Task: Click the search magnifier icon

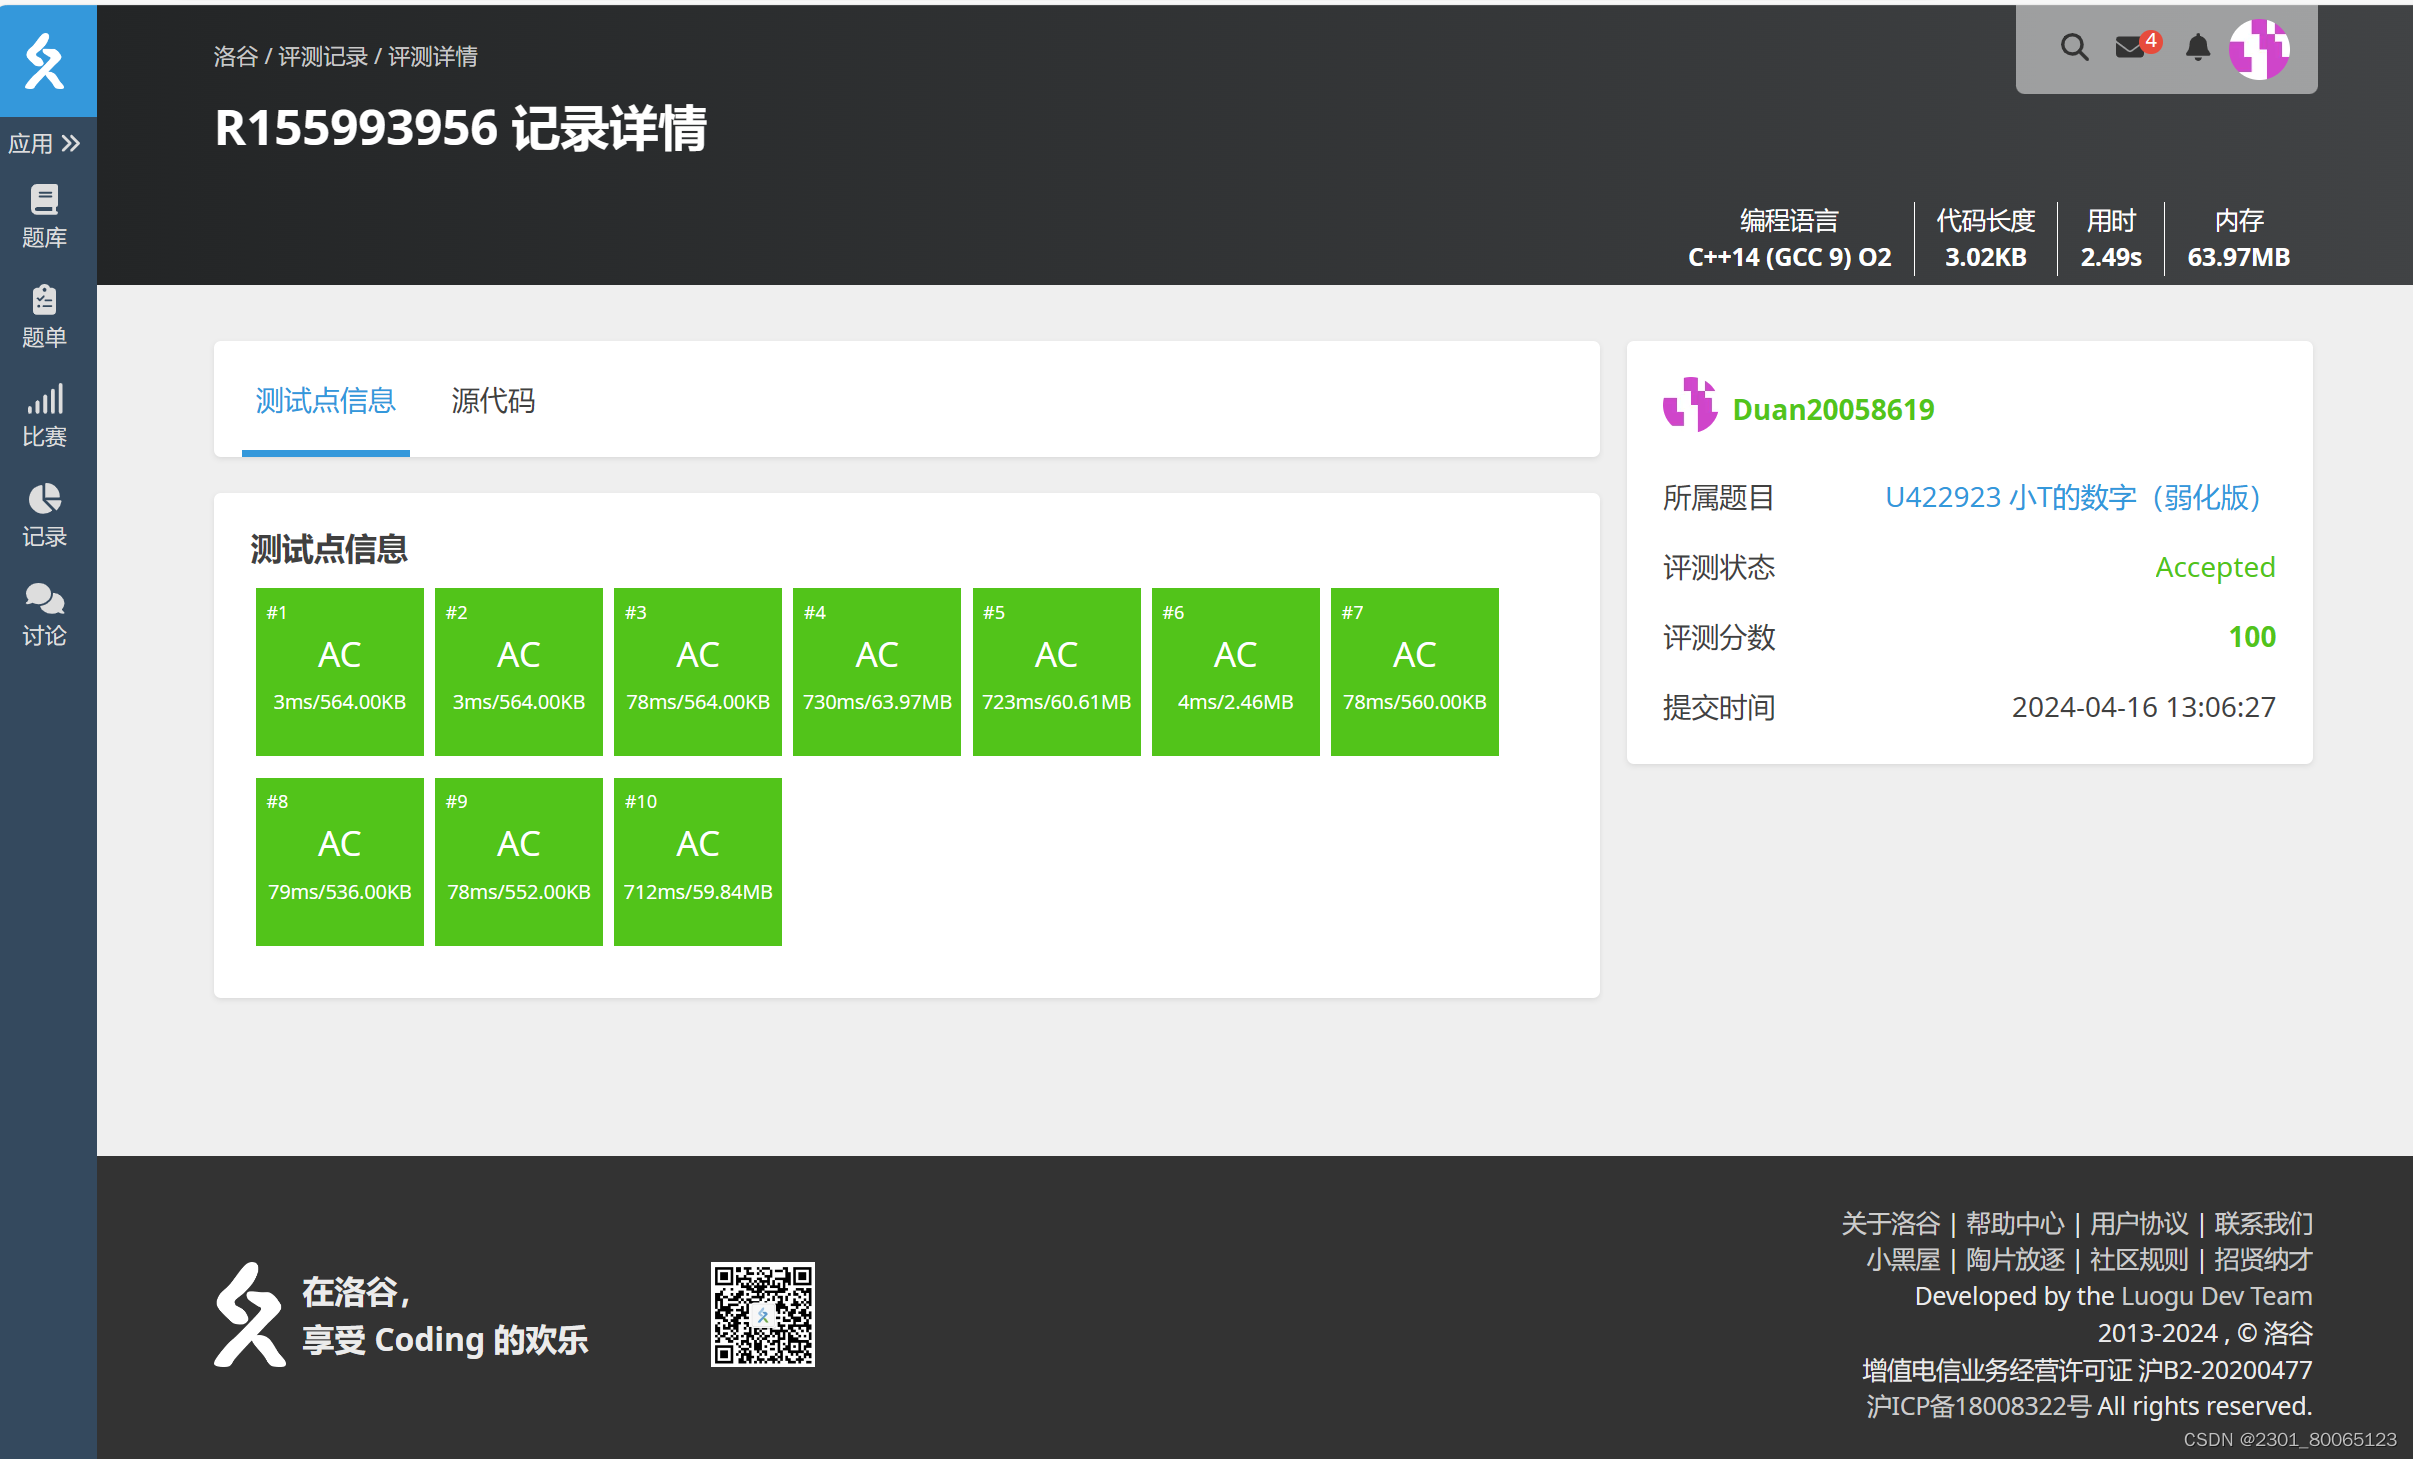Action: pos(2074,47)
